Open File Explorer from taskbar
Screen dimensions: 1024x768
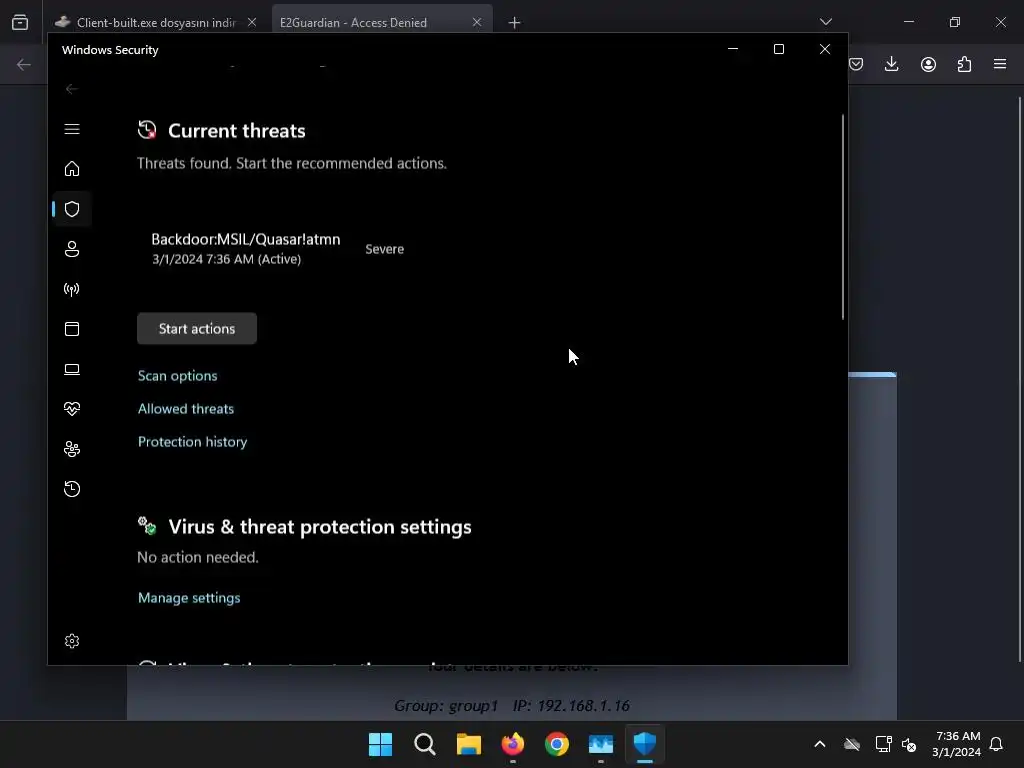[468, 744]
